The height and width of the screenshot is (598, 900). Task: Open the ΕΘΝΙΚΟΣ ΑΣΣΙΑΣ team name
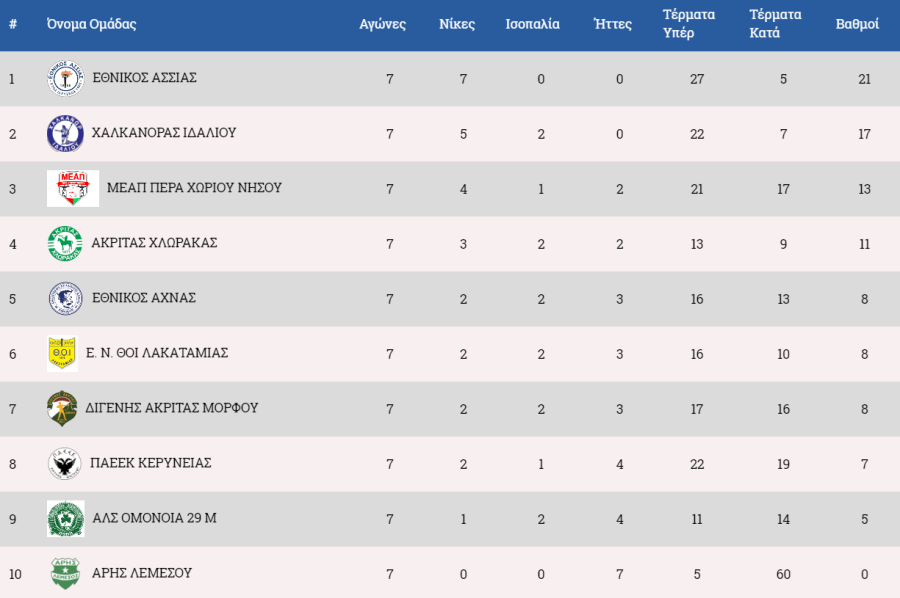click(x=145, y=77)
